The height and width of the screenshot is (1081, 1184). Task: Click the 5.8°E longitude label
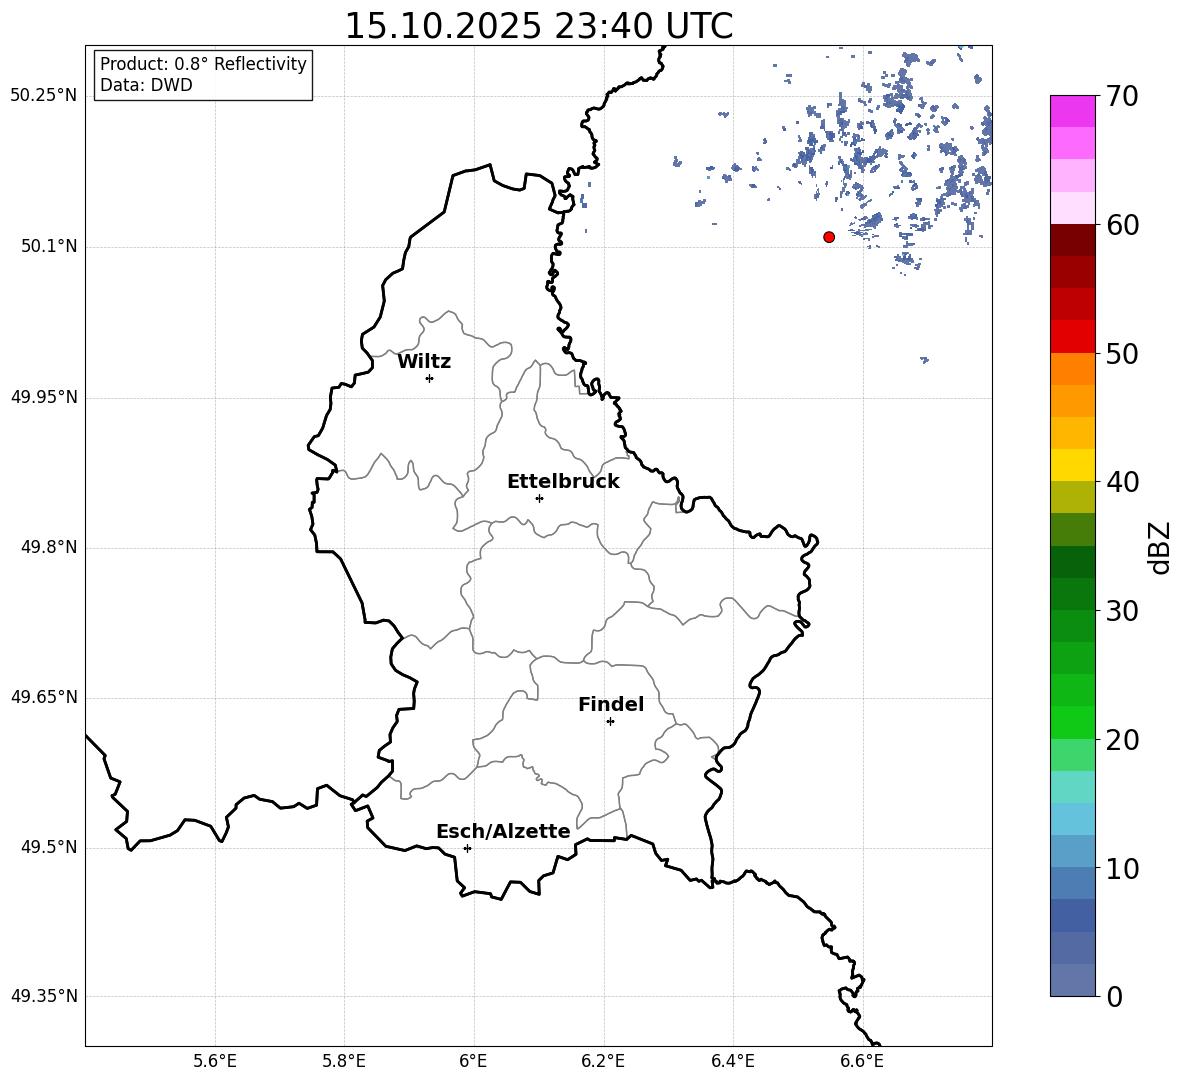tap(344, 1061)
